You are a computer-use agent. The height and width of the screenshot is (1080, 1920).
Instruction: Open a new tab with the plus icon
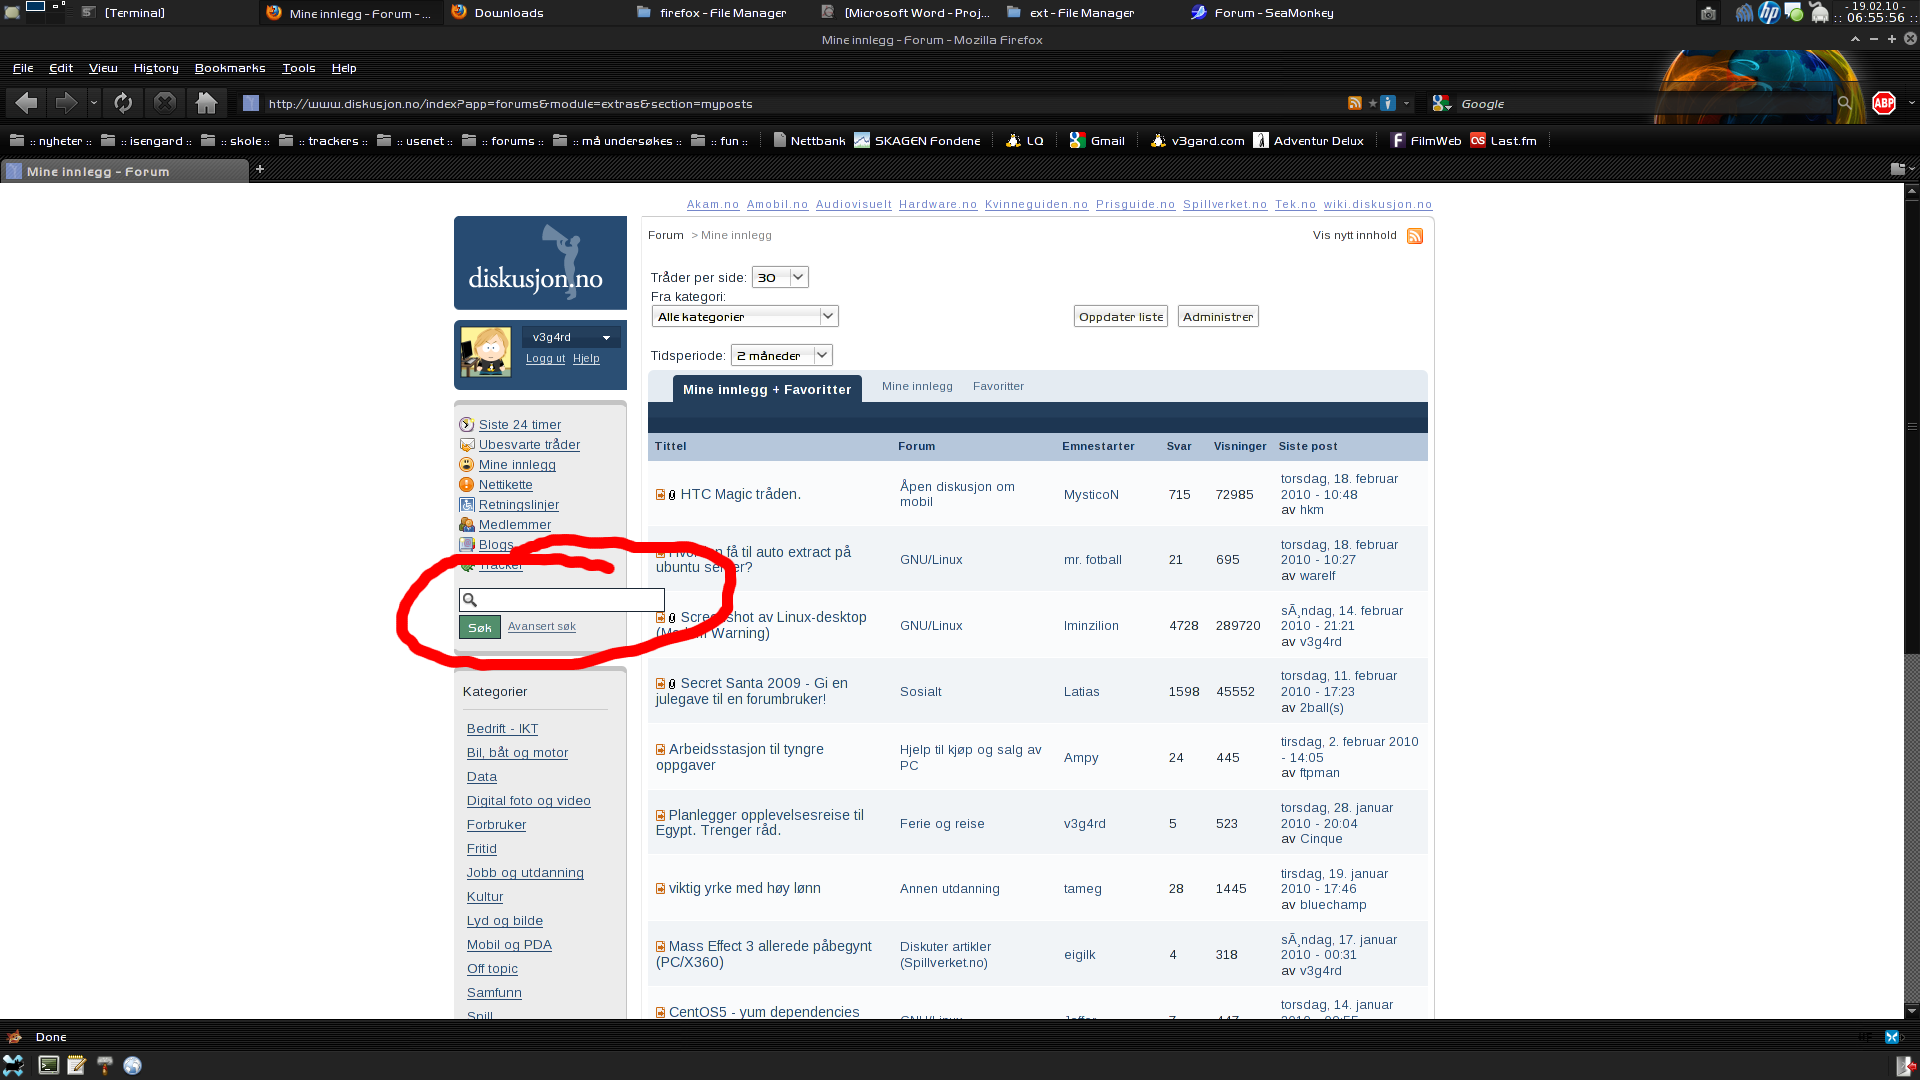[260, 169]
